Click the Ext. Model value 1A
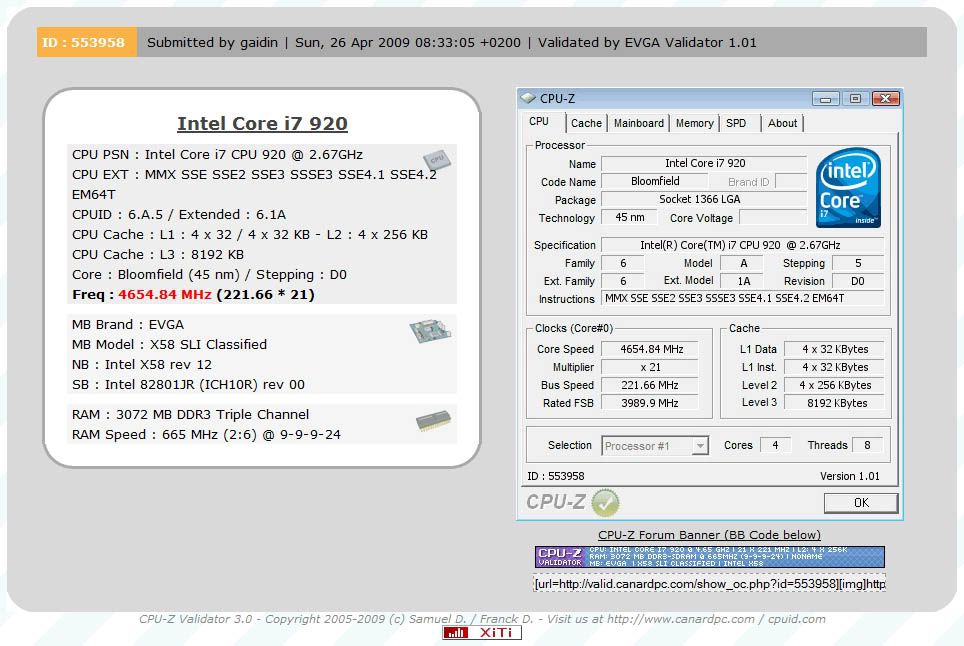Image resolution: width=964 pixels, height=646 pixels. point(743,281)
